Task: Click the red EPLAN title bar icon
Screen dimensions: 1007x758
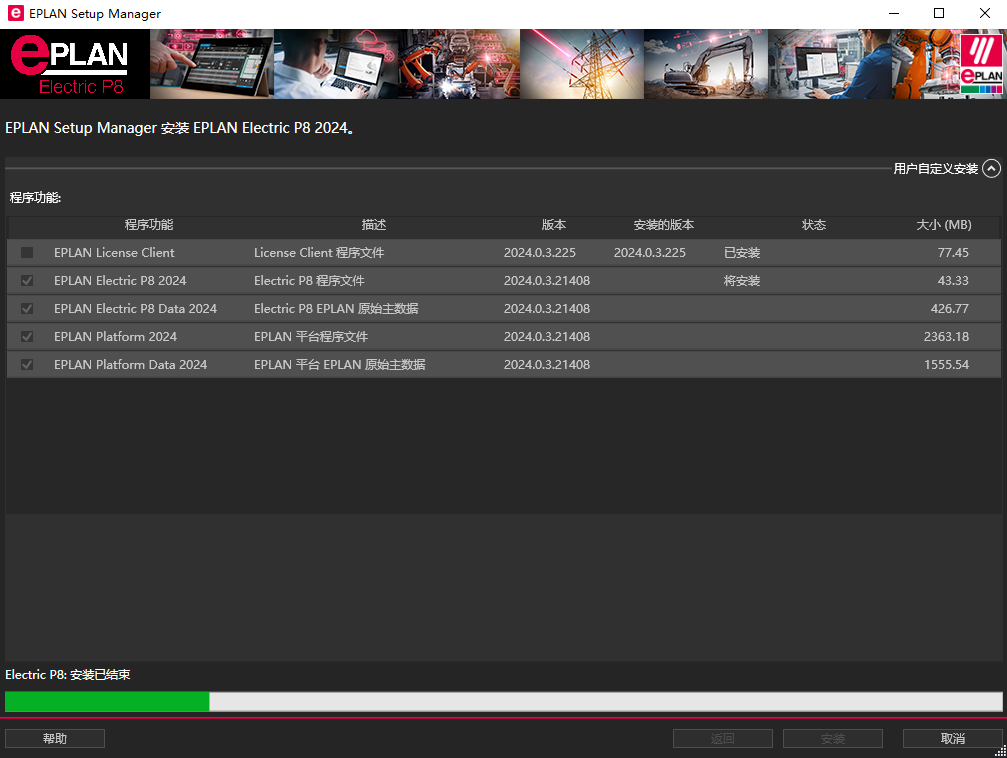Action: click(x=15, y=13)
